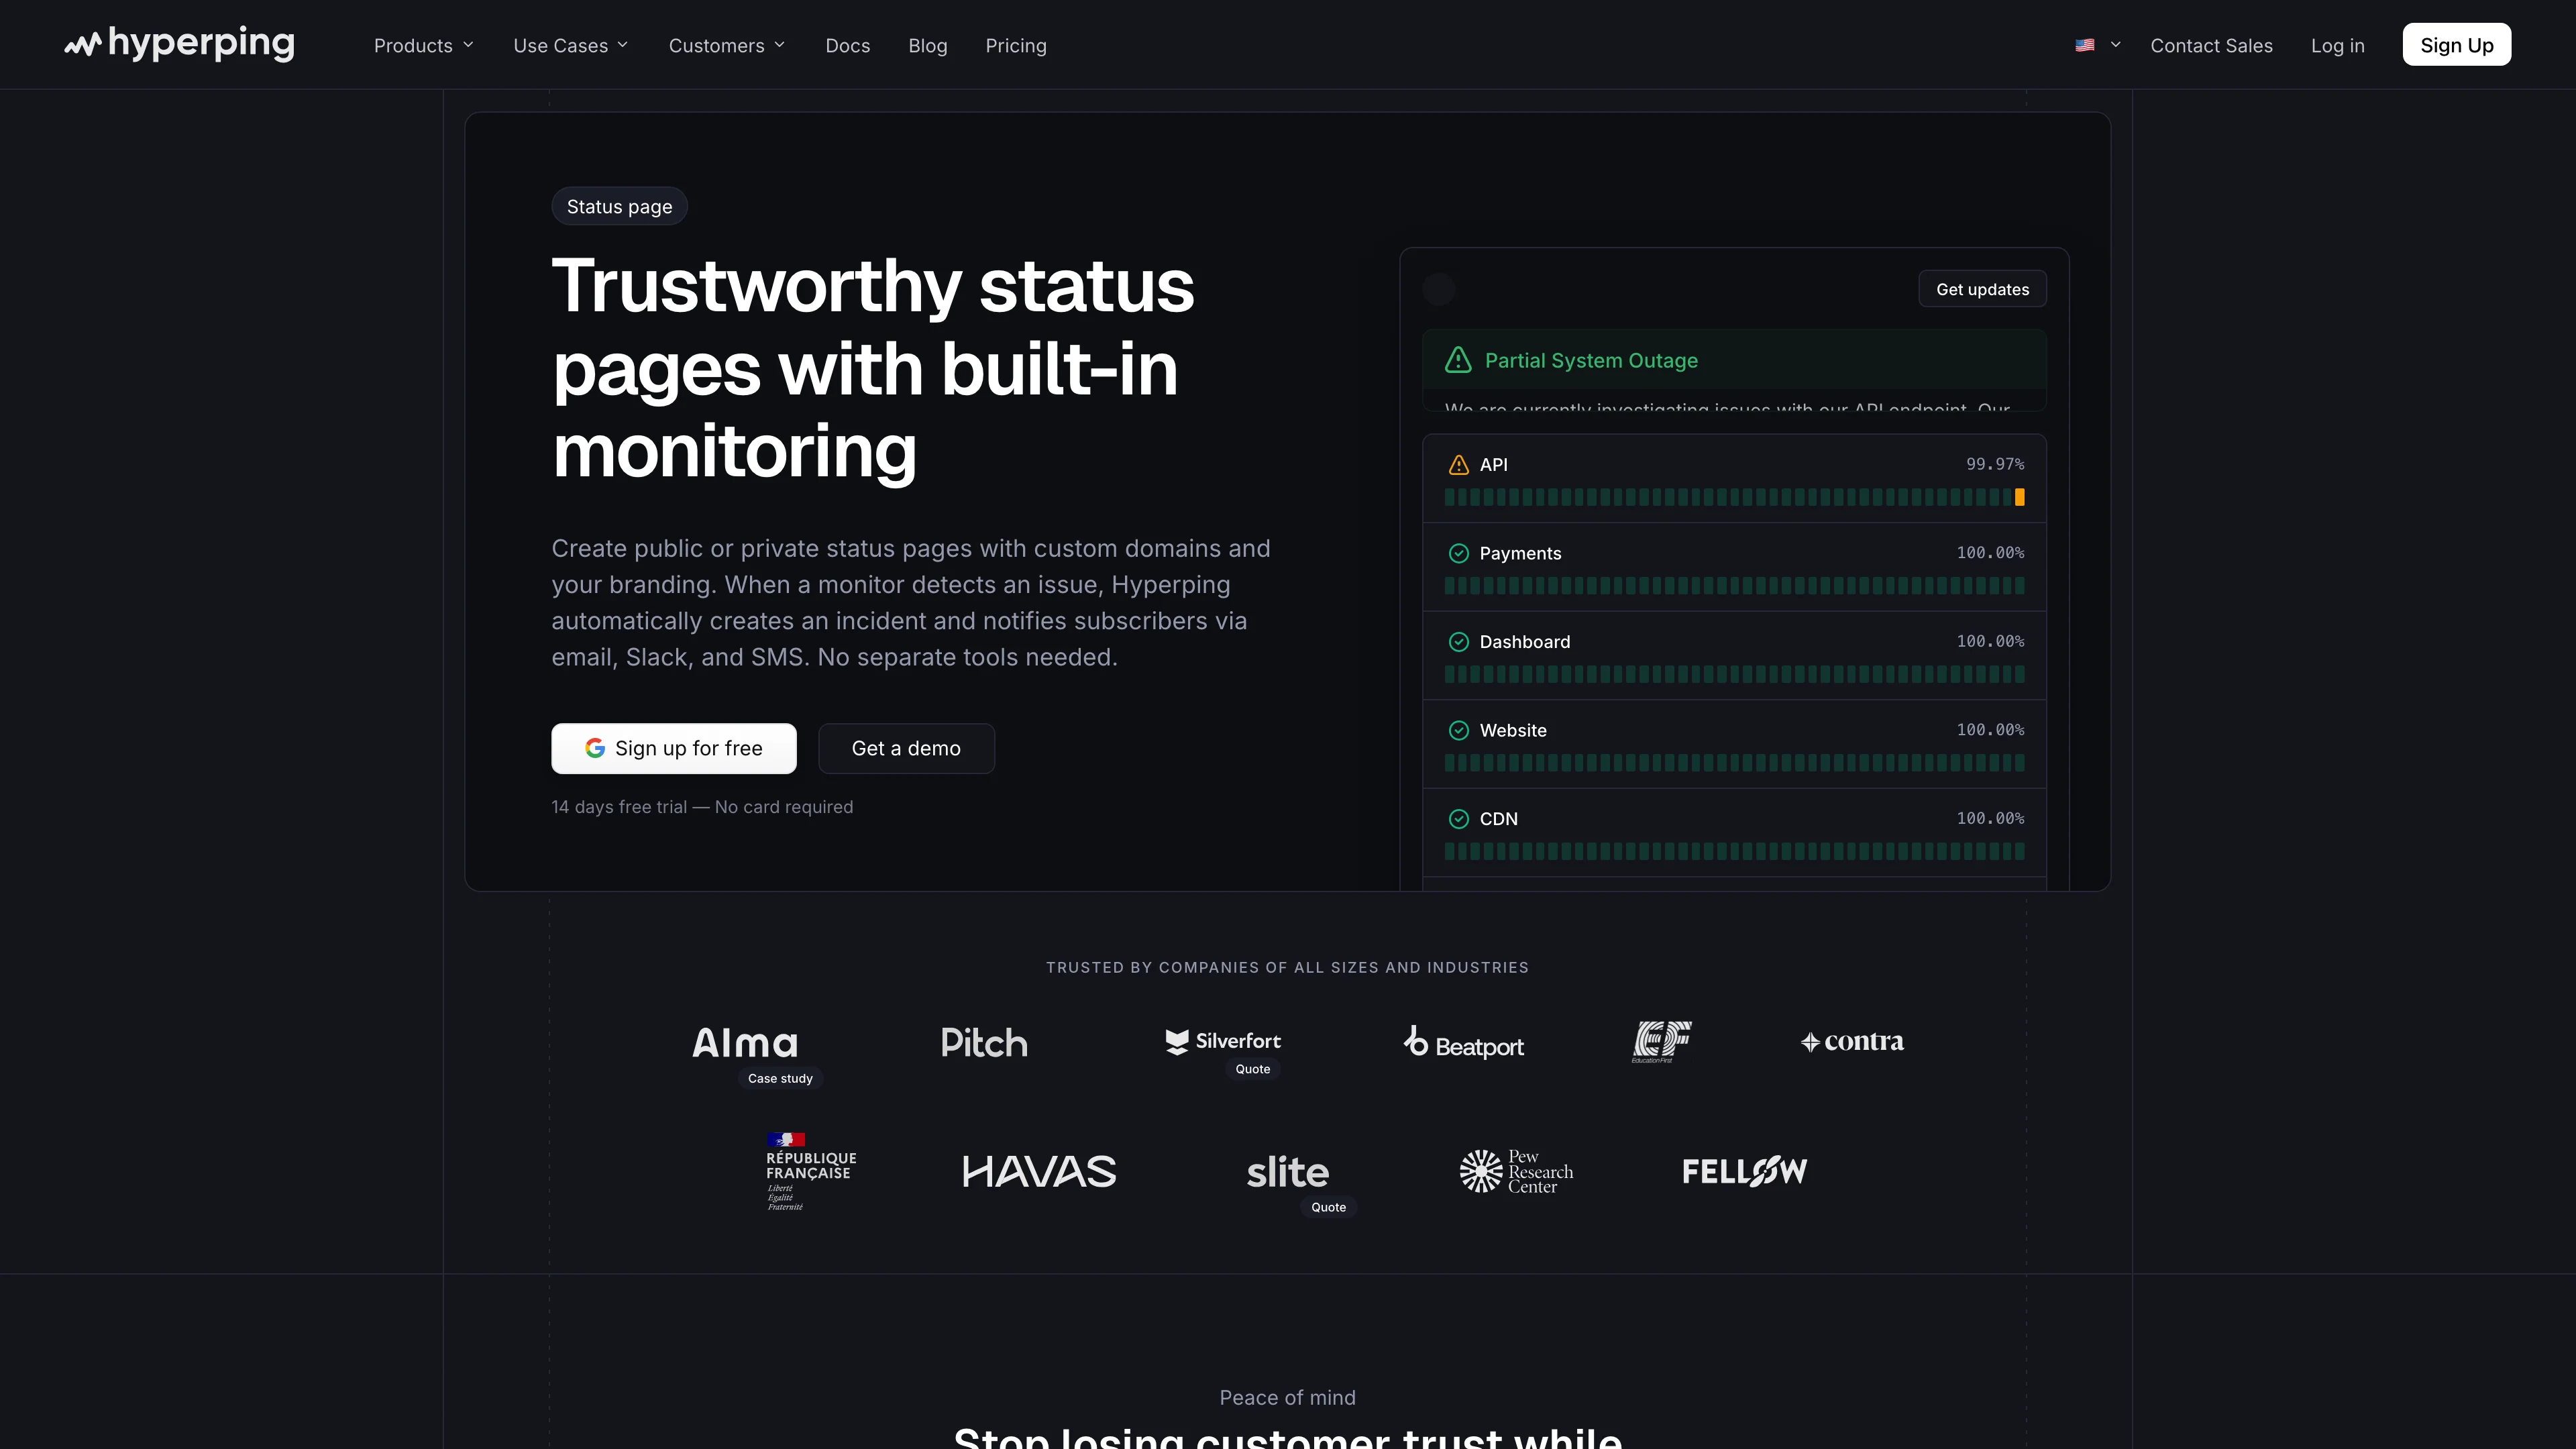The height and width of the screenshot is (1449, 2576).
Task: Go to the Pricing page
Action: click(1016, 45)
